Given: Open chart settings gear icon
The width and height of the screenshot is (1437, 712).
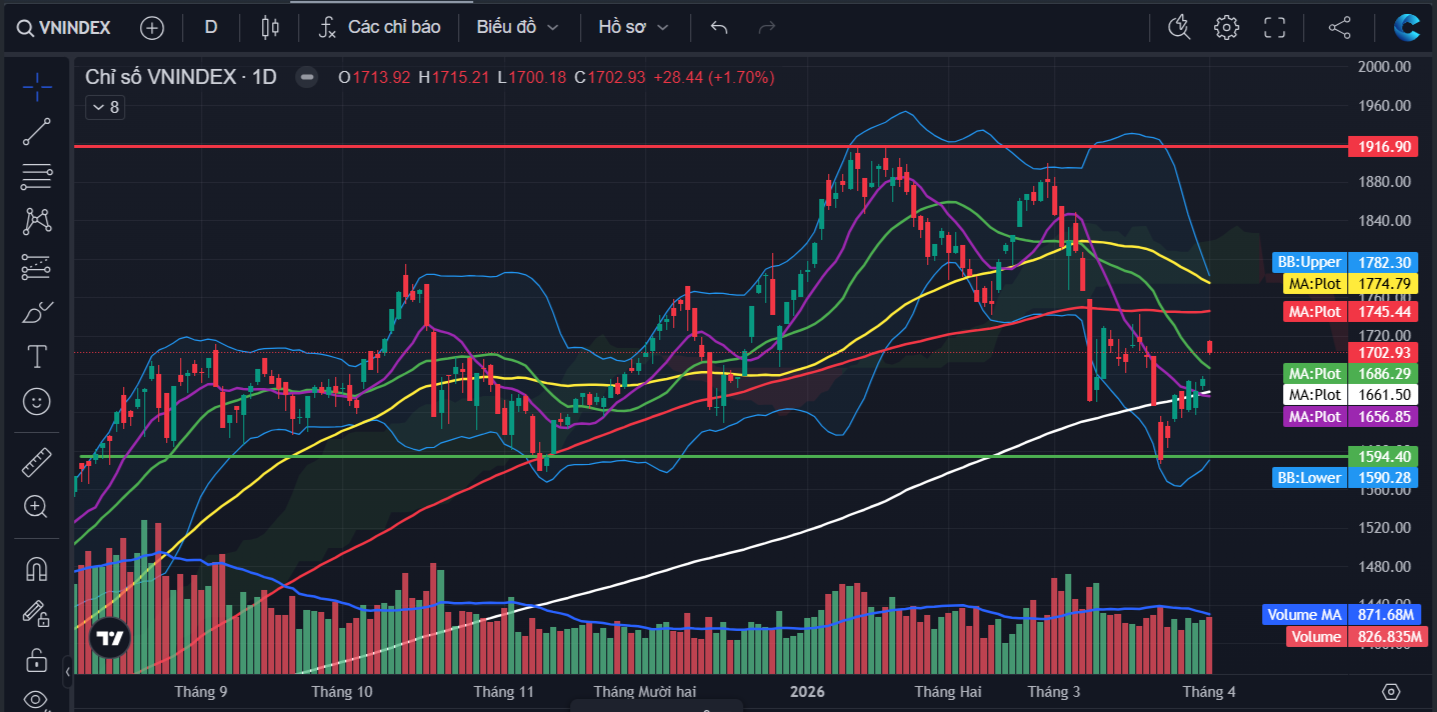Looking at the screenshot, I should pyautogui.click(x=1226, y=27).
